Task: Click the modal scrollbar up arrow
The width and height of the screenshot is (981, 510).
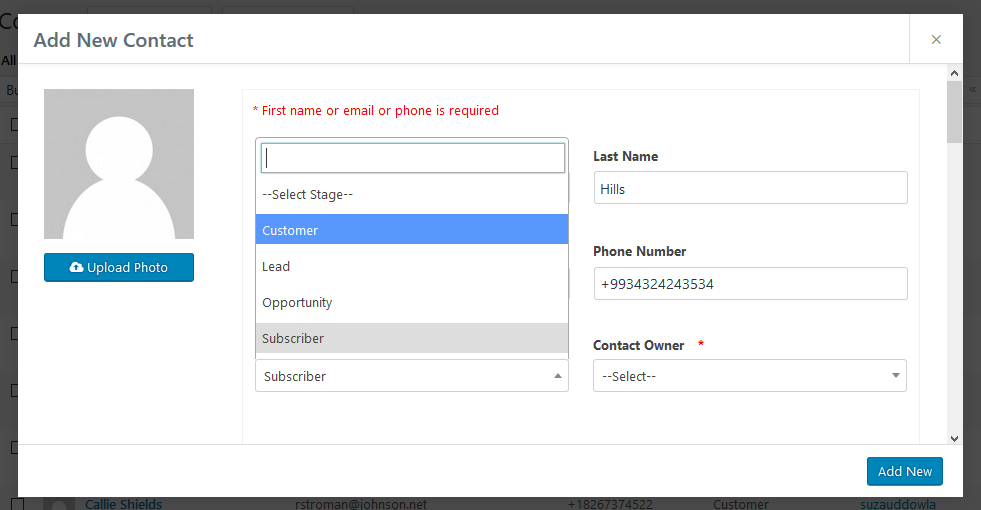Action: 954,73
